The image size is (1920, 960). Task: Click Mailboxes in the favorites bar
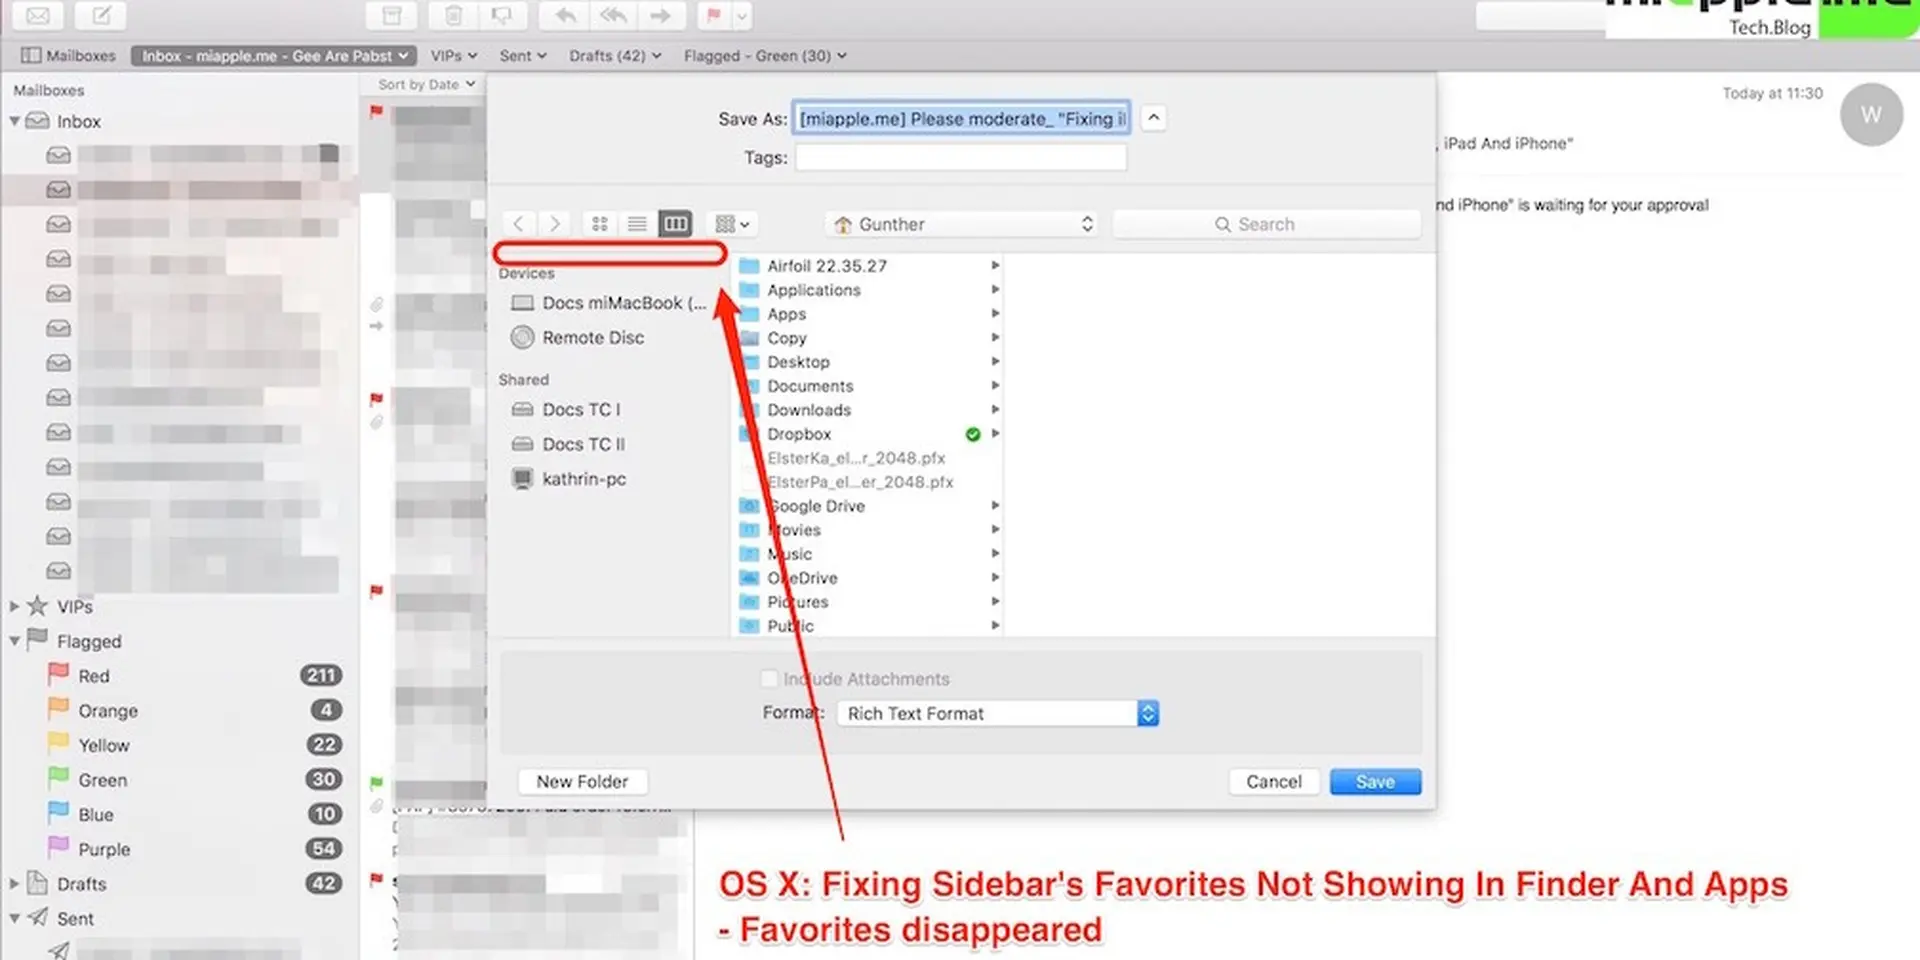tap(66, 55)
